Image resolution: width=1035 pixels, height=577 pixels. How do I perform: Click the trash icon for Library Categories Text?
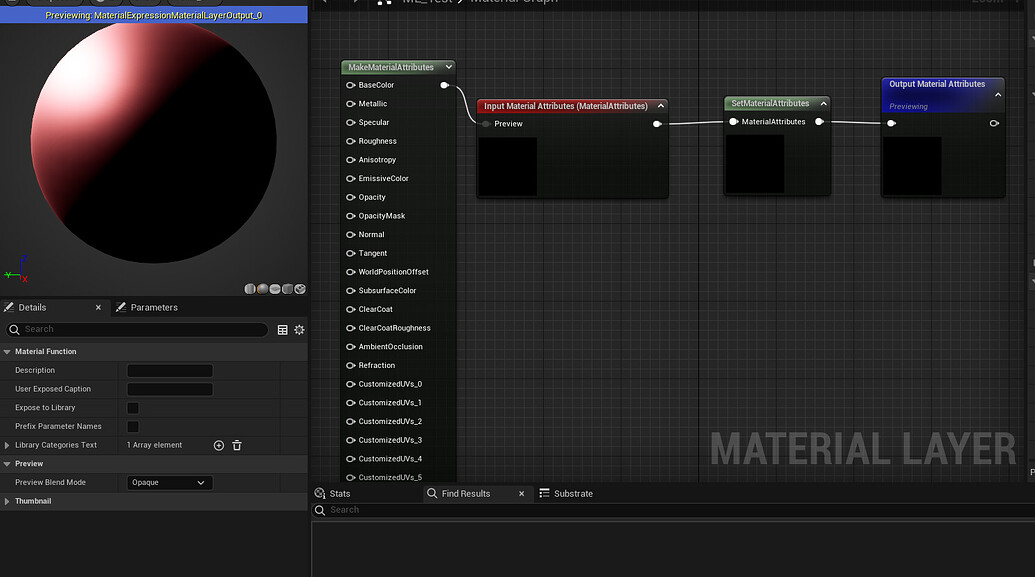tap(236, 445)
